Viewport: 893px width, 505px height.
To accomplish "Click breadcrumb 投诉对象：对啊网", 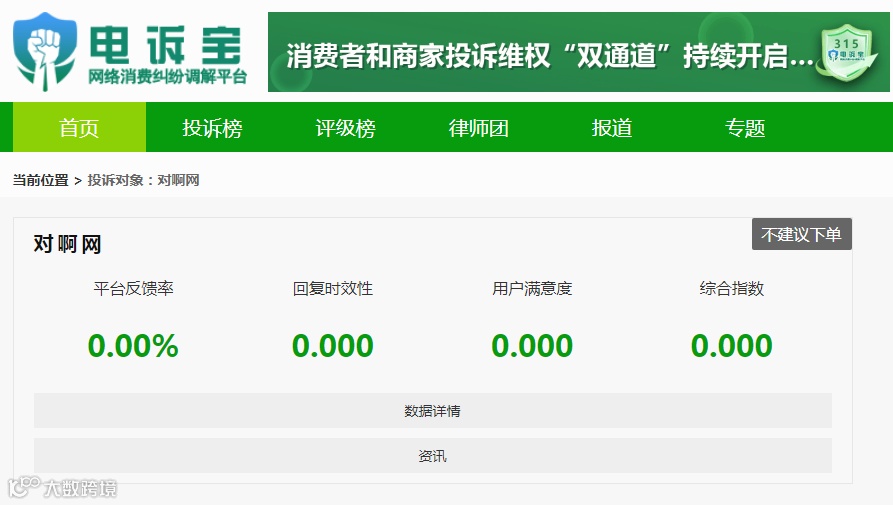I will click(x=143, y=180).
